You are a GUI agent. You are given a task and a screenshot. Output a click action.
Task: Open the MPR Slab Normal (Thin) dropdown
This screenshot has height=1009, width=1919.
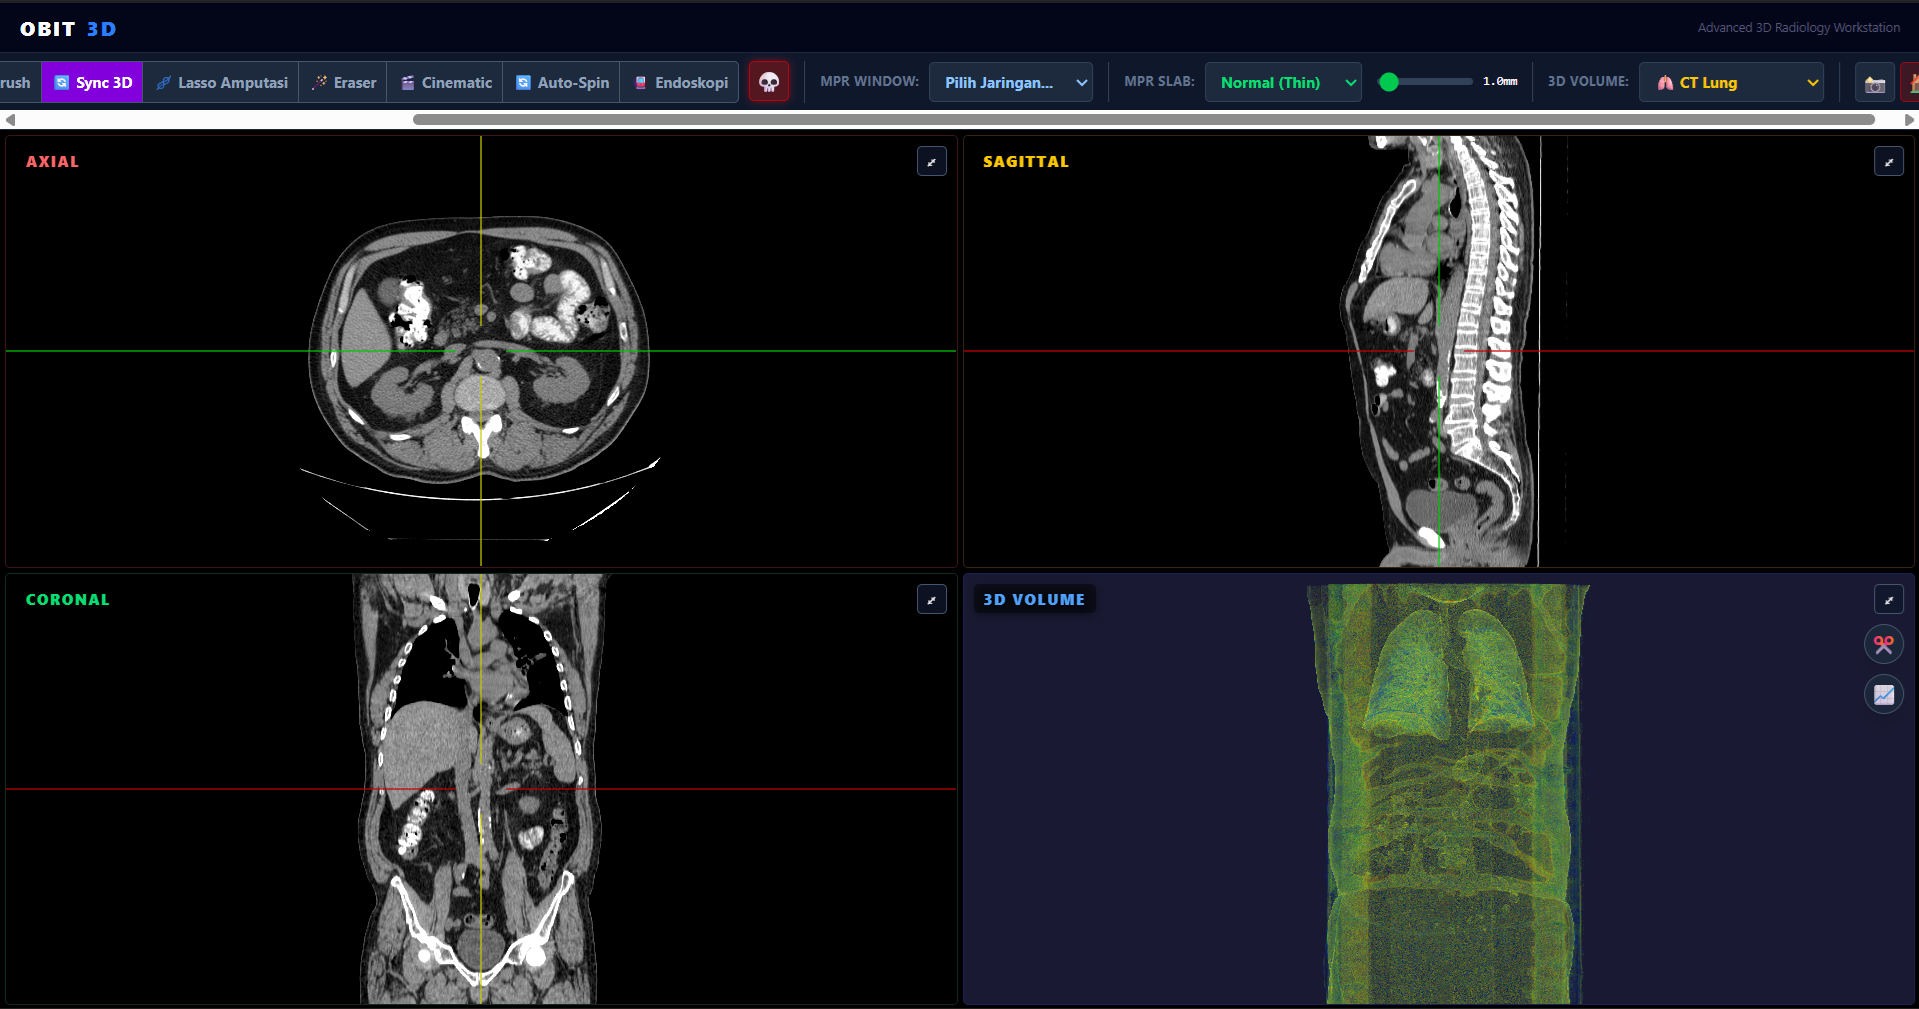click(x=1283, y=82)
